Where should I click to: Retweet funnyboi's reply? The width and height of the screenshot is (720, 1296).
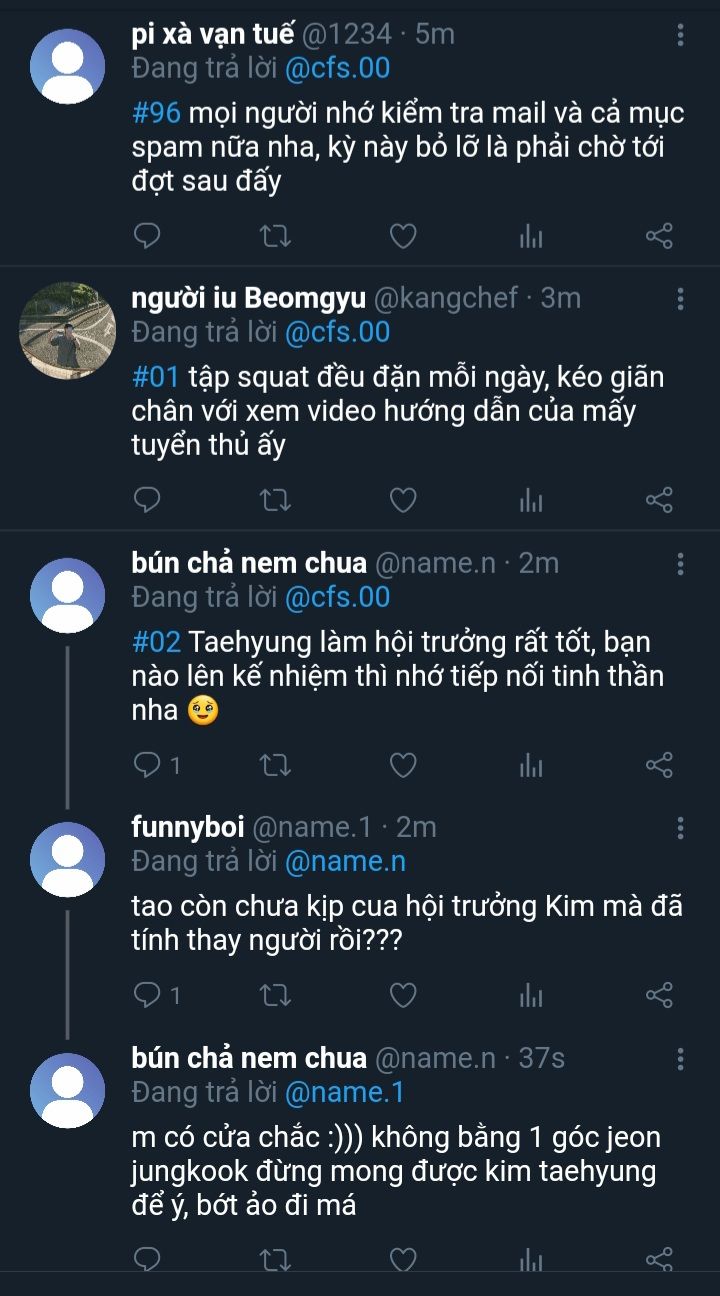(275, 996)
